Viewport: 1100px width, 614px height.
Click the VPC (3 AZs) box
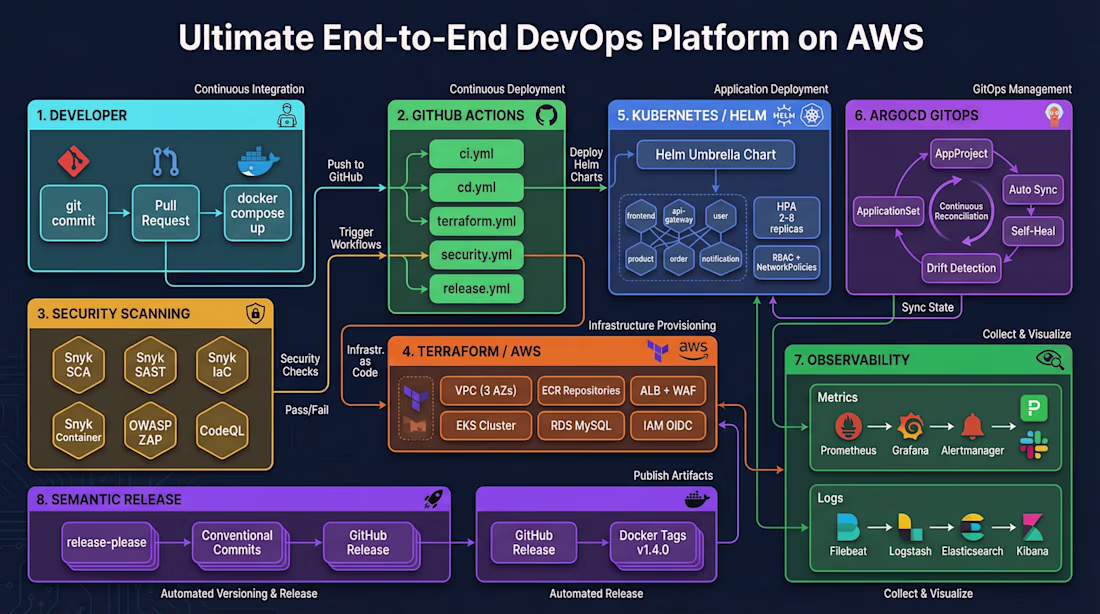click(x=485, y=391)
